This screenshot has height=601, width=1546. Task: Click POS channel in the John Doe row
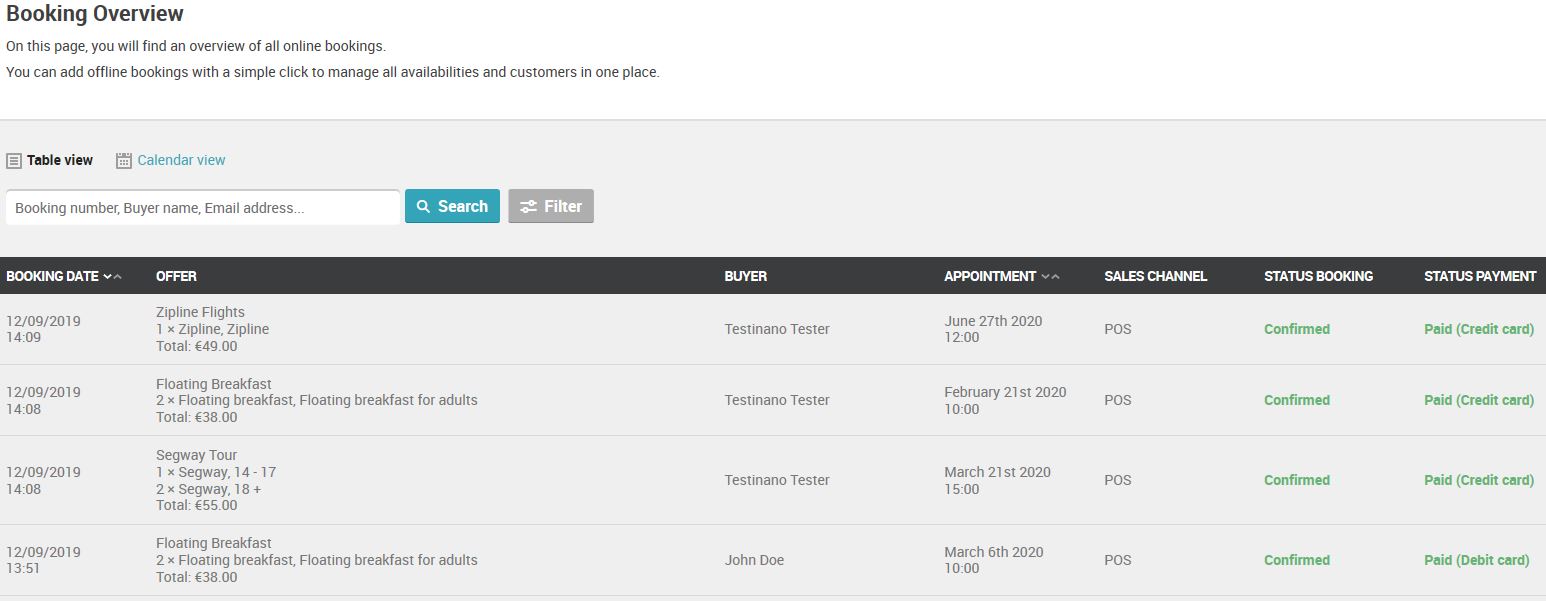coord(1118,560)
